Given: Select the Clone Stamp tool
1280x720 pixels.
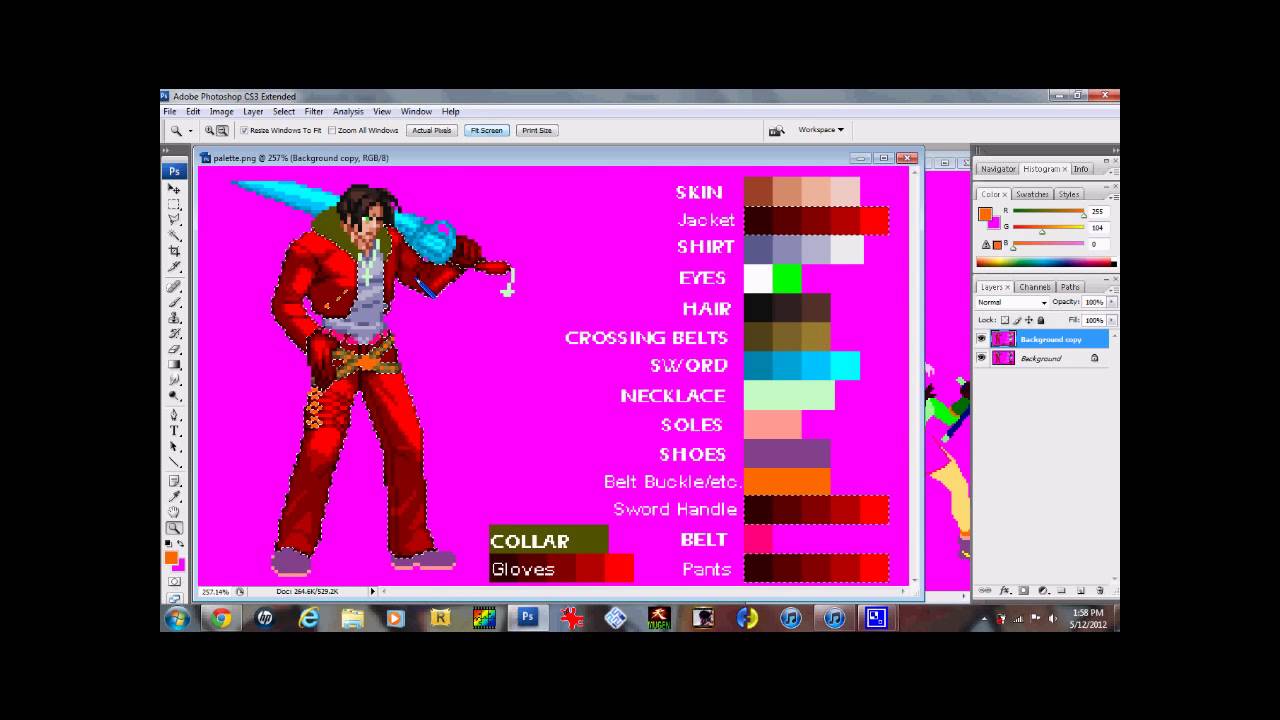Looking at the screenshot, I should (174, 318).
